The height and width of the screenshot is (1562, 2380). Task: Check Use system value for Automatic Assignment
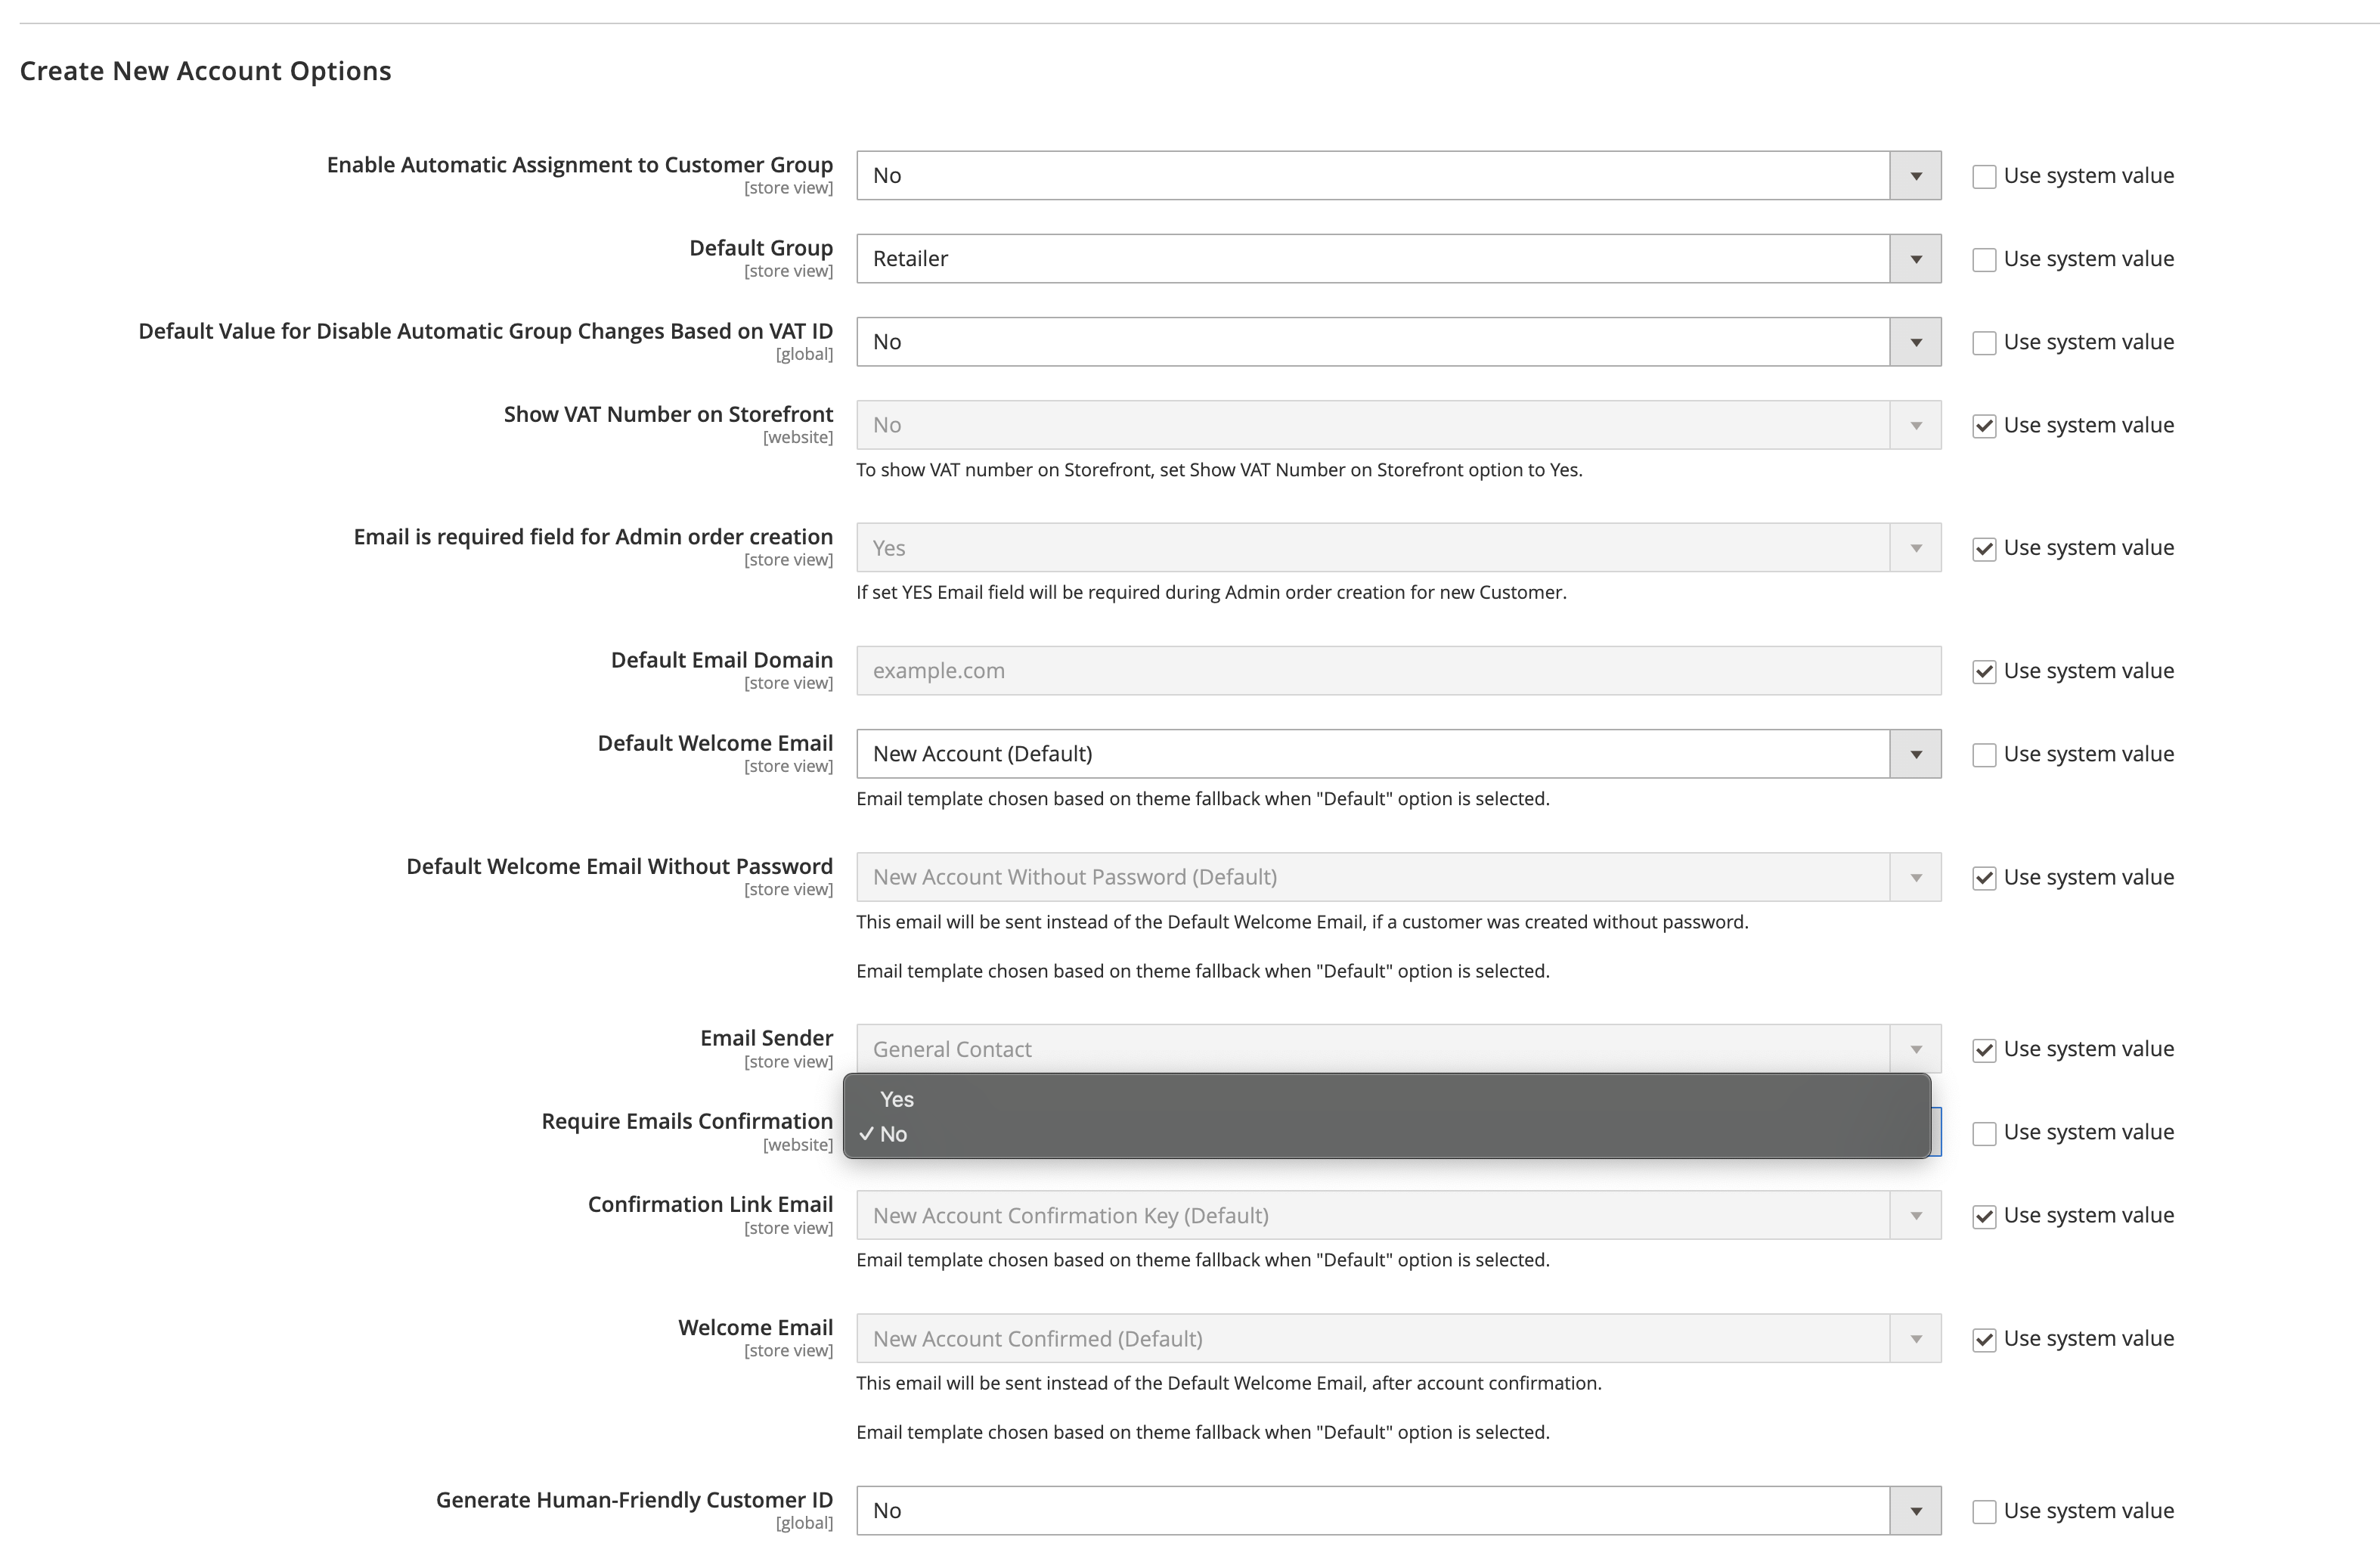point(1984,177)
